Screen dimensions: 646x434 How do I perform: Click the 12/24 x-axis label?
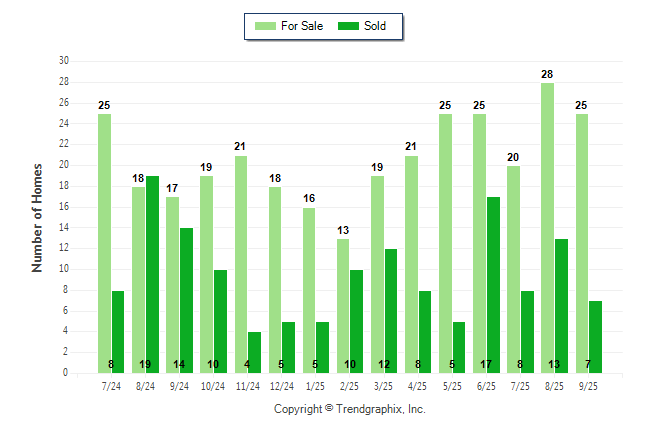pyautogui.click(x=282, y=385)
